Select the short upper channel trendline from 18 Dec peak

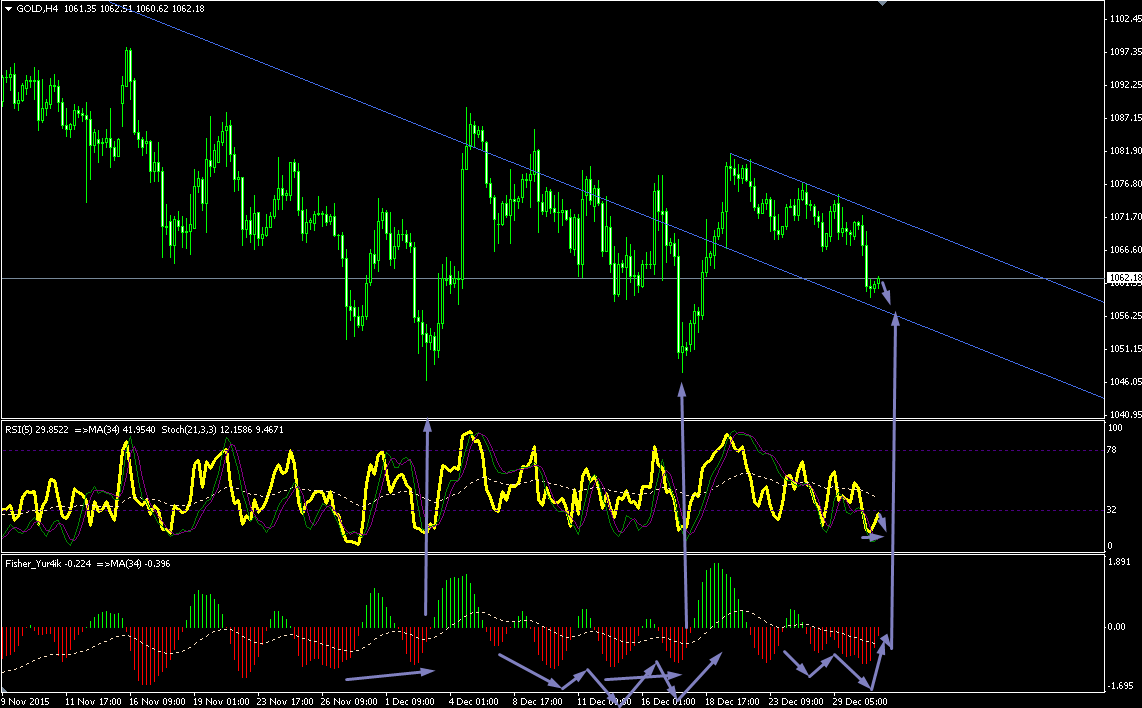click(x=918, y=228)
